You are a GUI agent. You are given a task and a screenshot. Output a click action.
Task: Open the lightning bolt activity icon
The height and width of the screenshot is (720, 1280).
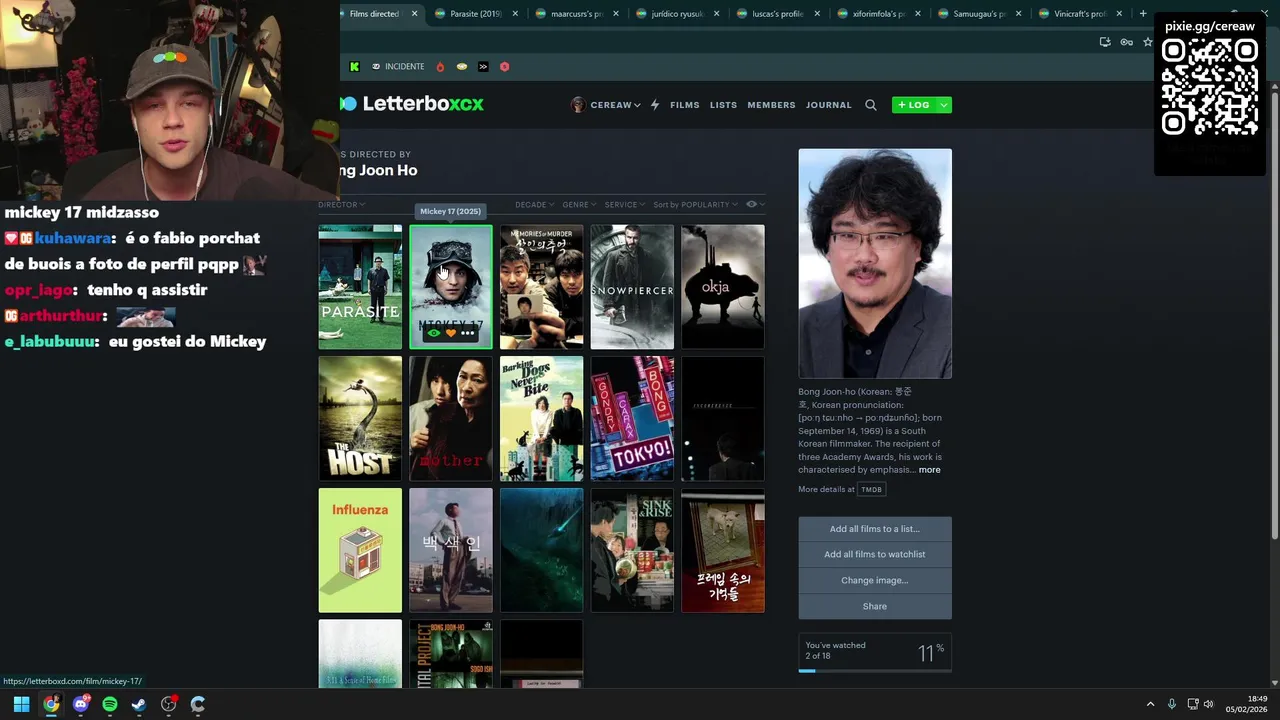click(655, 105)
